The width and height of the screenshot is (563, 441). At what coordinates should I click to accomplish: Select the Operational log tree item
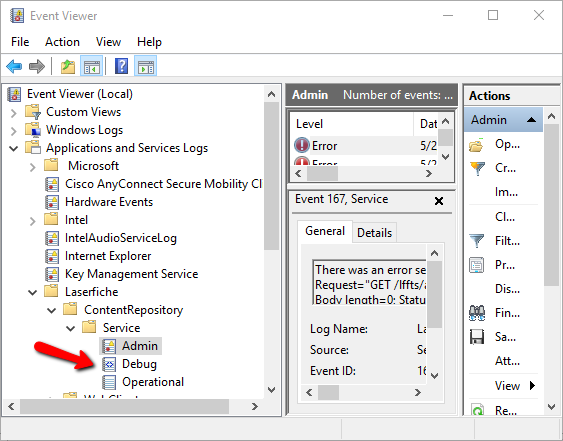[153, 382]
